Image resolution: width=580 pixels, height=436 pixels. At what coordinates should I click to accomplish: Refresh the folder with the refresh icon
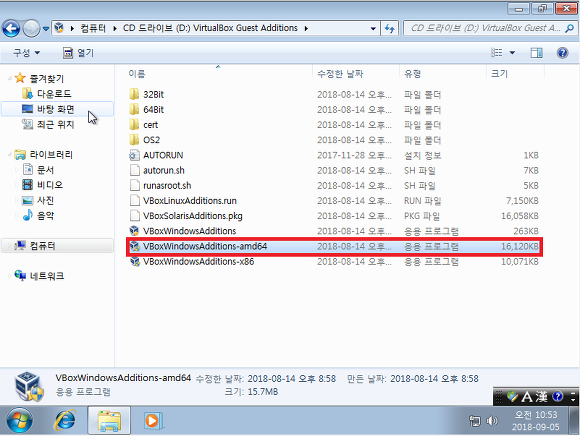click(x=390, y=28)
